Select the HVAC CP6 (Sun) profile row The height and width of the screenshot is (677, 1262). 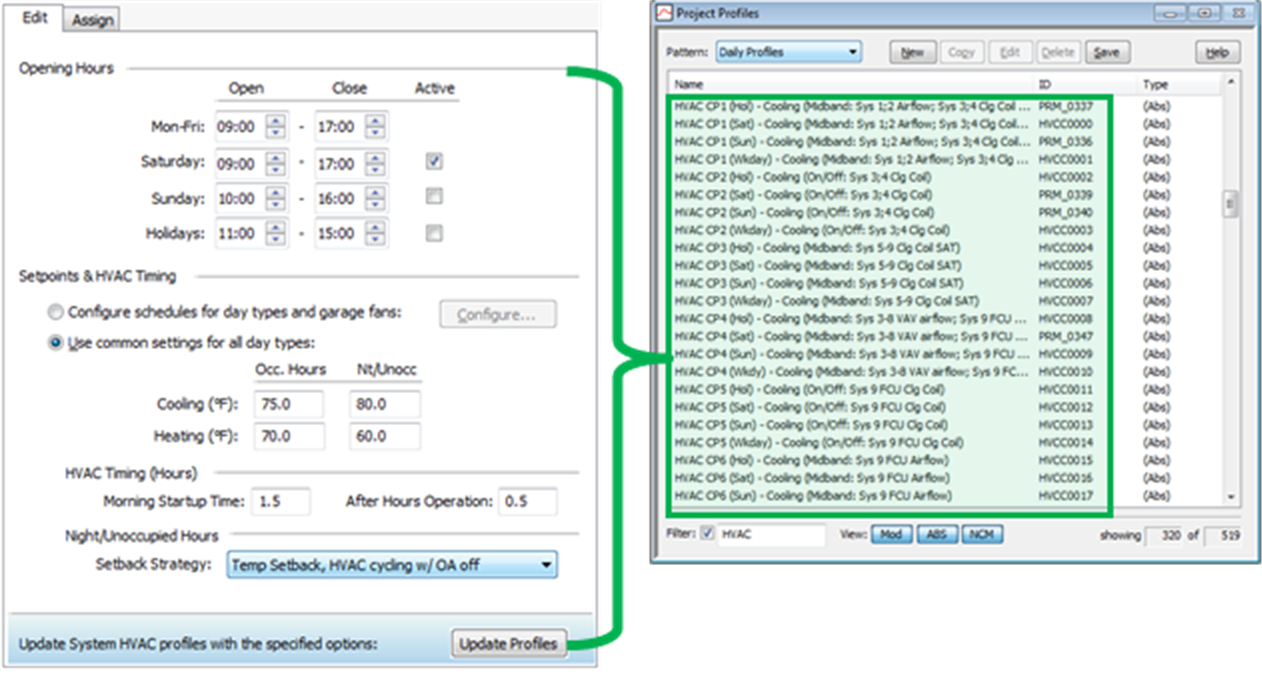(x=944, y=495)
